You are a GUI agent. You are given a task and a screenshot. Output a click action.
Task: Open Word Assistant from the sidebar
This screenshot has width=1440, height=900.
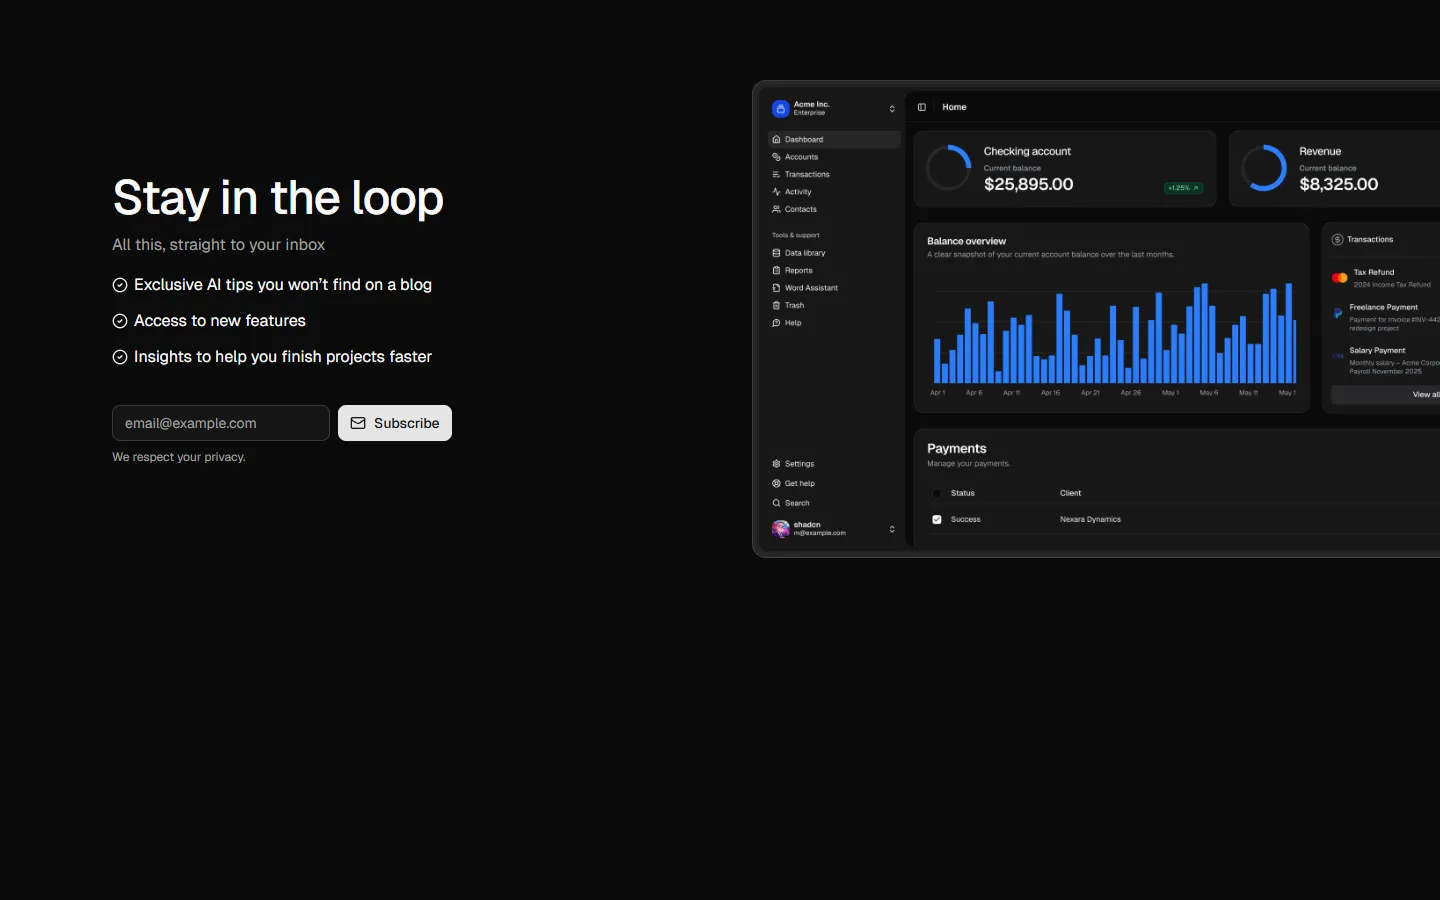point(811,288)
